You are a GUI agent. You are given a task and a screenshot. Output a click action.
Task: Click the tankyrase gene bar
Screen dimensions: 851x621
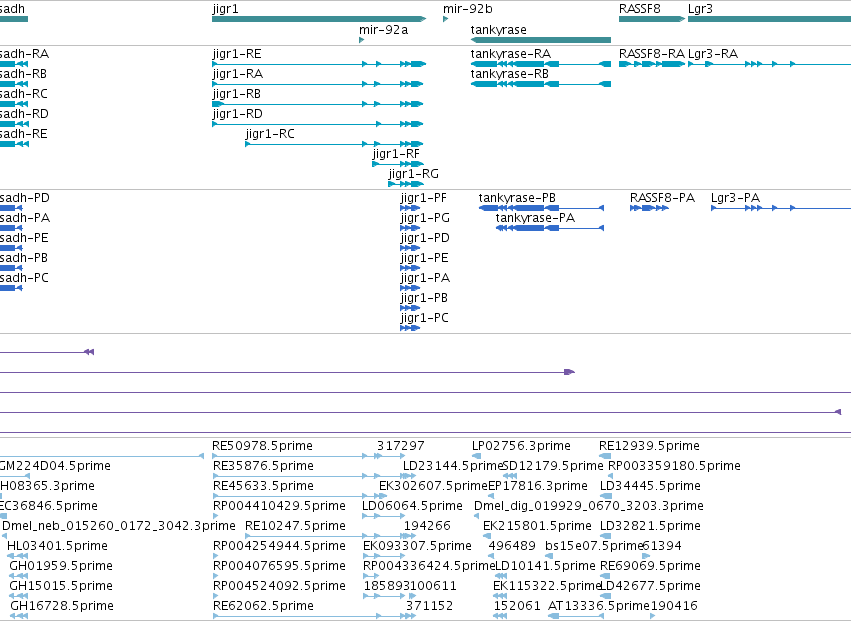pyautogui.click(x=541, y=40)
